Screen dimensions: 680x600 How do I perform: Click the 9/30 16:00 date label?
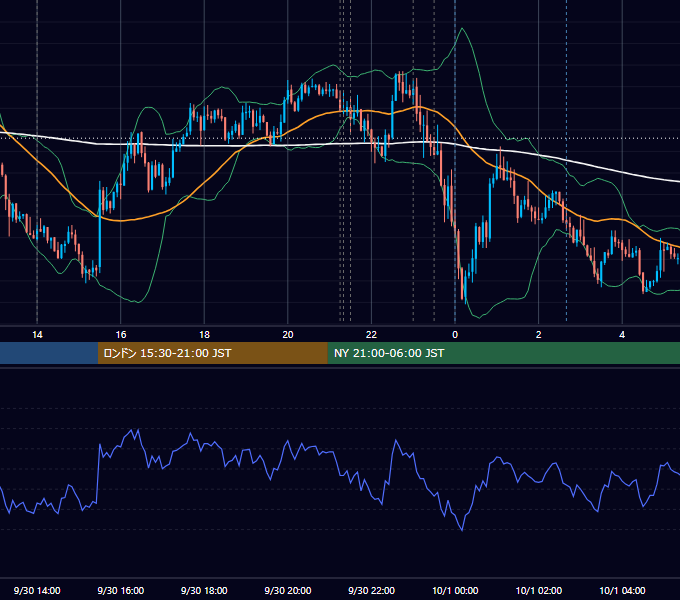point(121,590)
